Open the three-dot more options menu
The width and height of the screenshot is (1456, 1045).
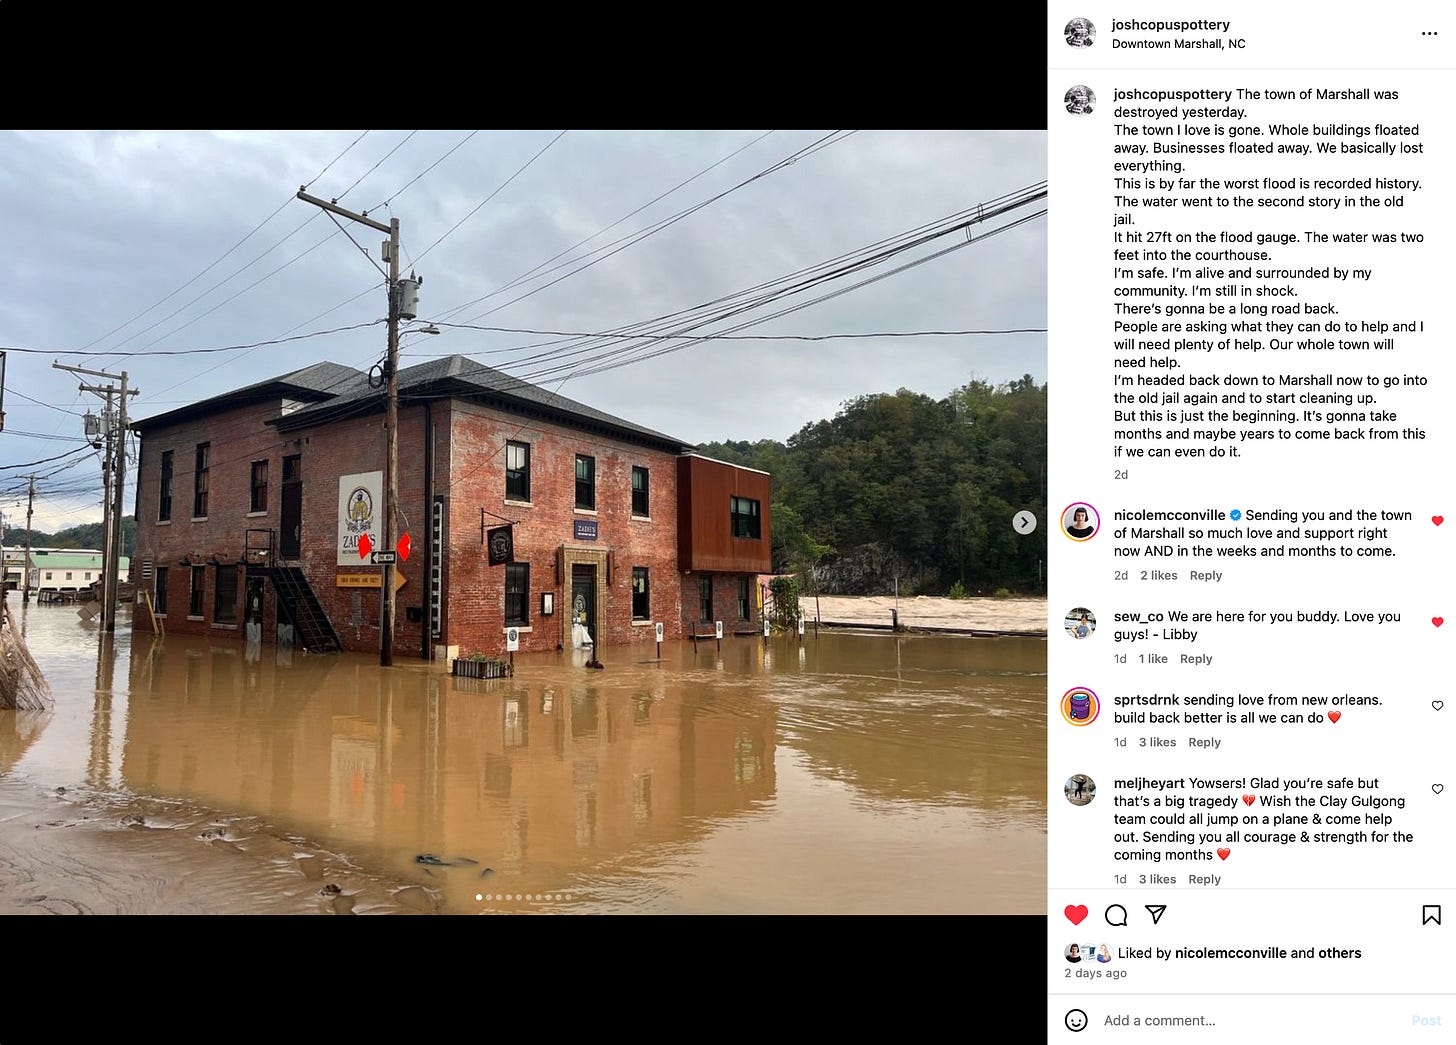coord(1429,33)
